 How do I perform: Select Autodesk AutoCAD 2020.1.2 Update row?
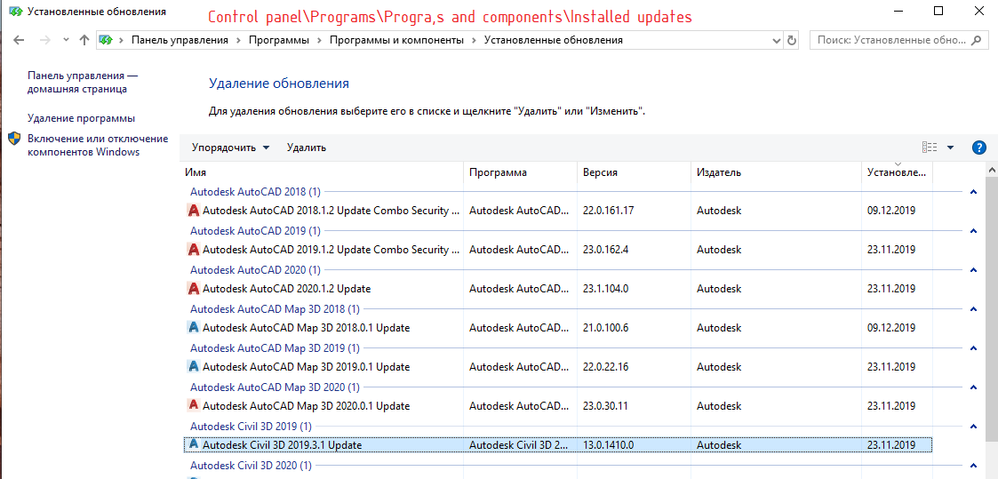[x=558, y=288]
